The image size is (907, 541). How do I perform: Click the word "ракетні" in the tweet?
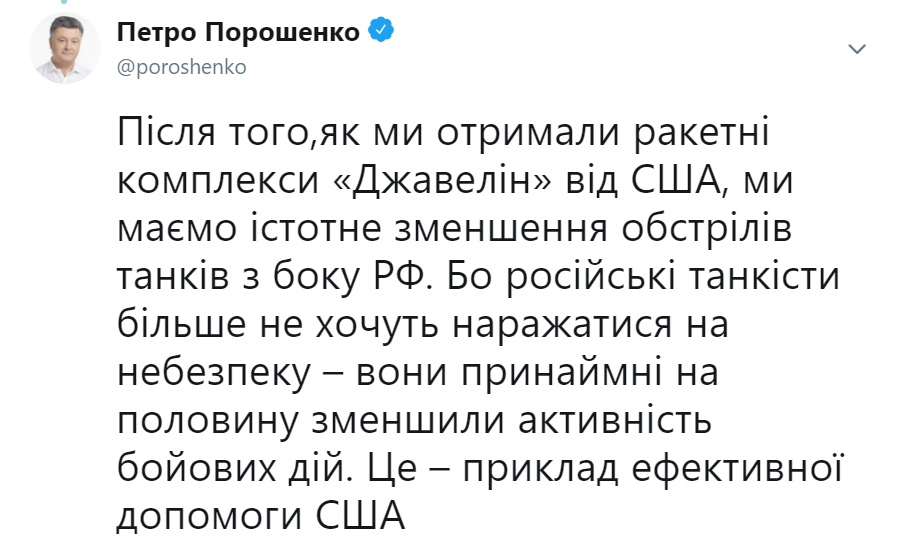702,134
